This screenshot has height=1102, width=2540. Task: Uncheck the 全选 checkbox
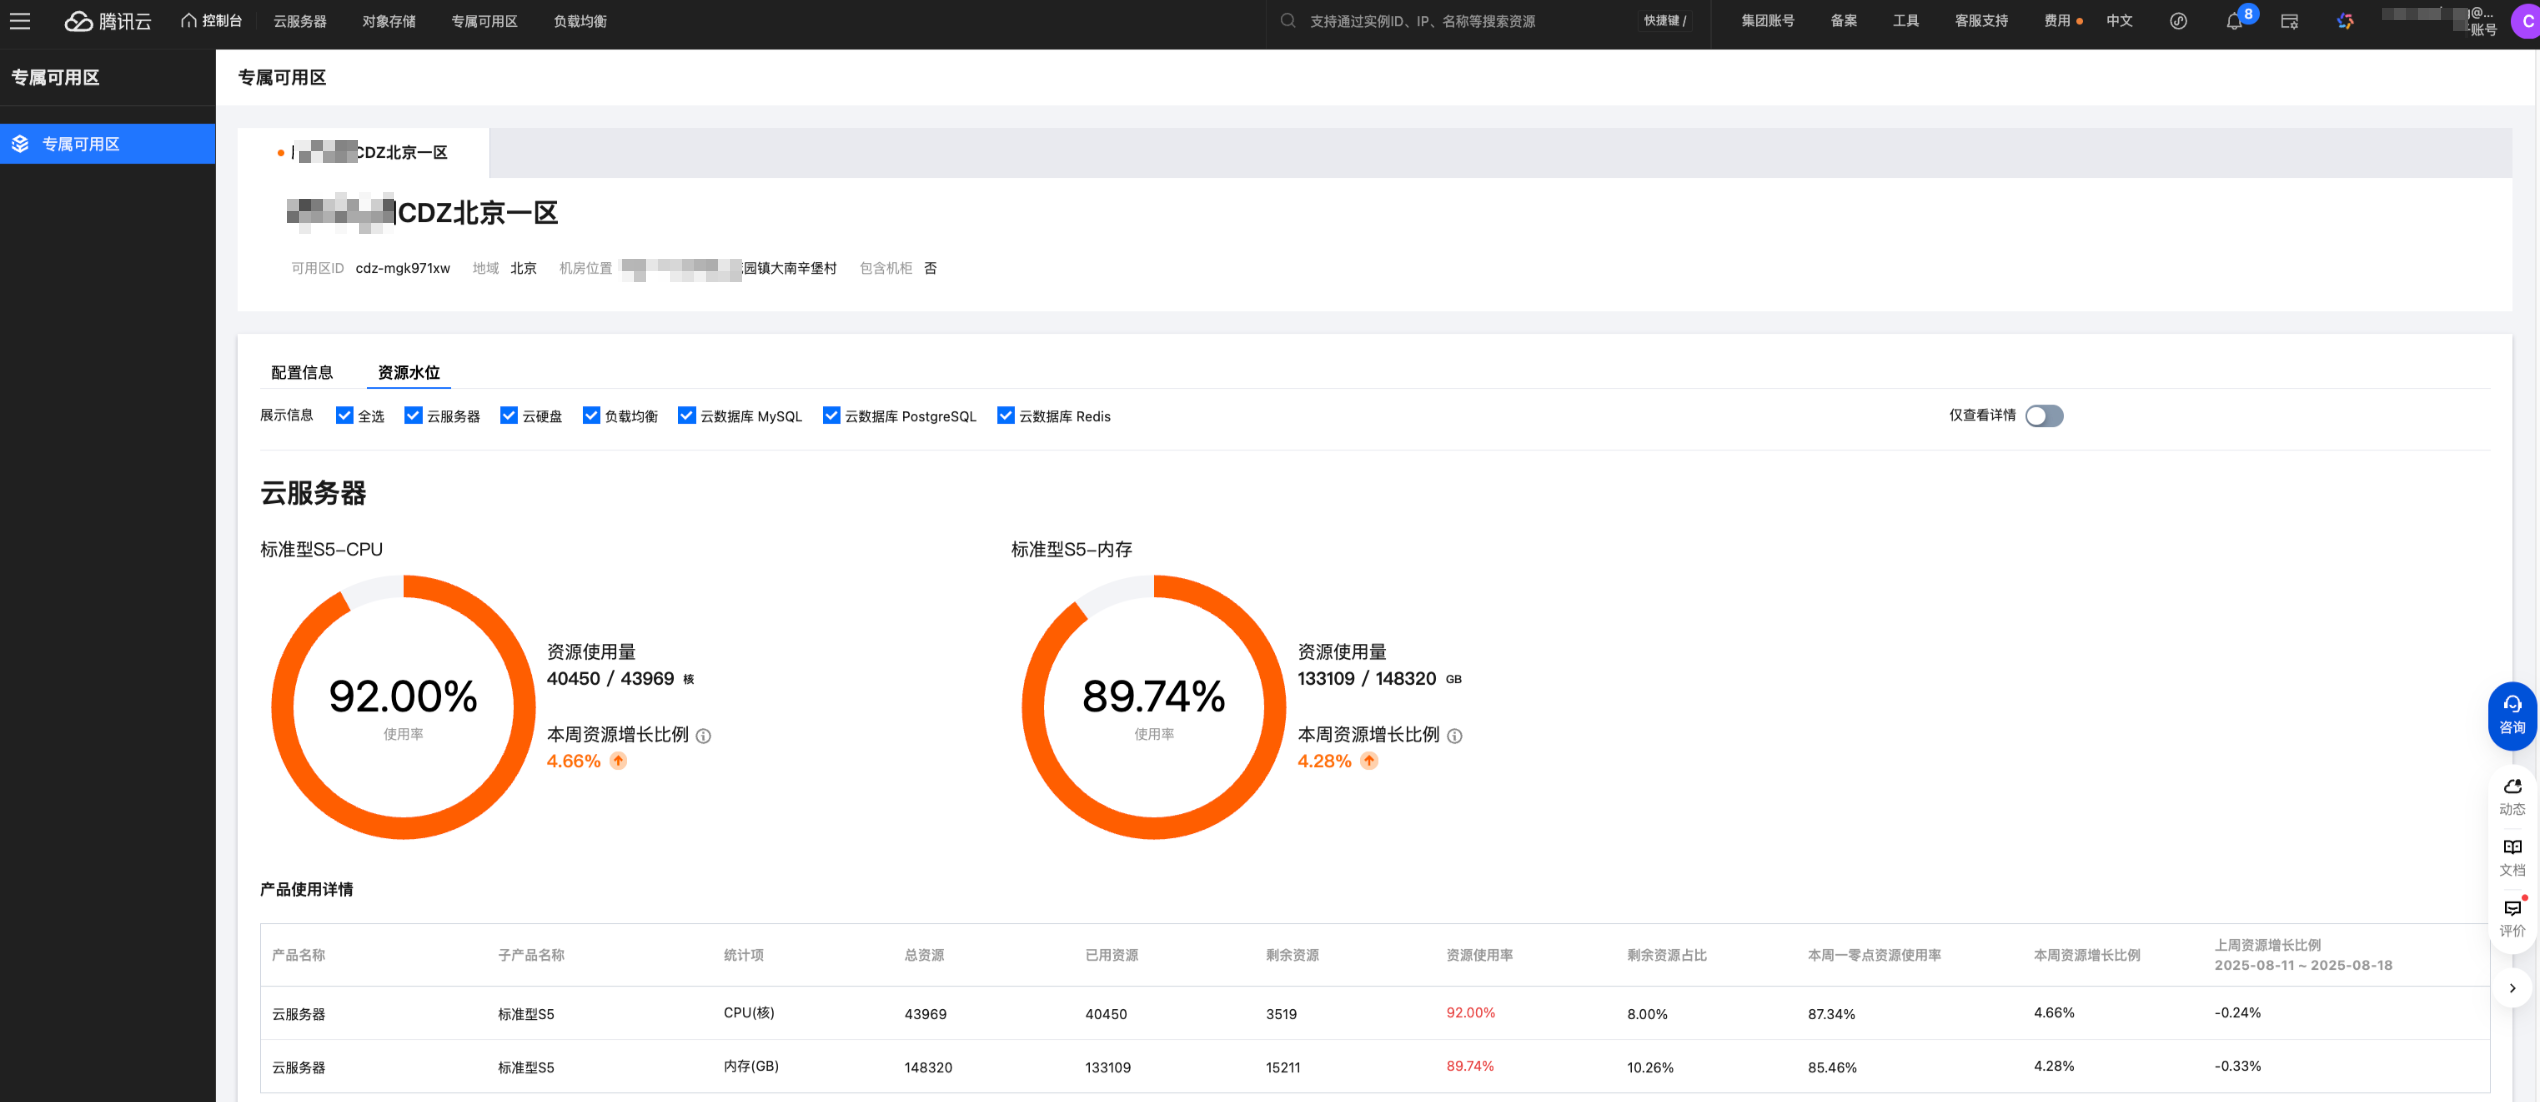(344, 416)
